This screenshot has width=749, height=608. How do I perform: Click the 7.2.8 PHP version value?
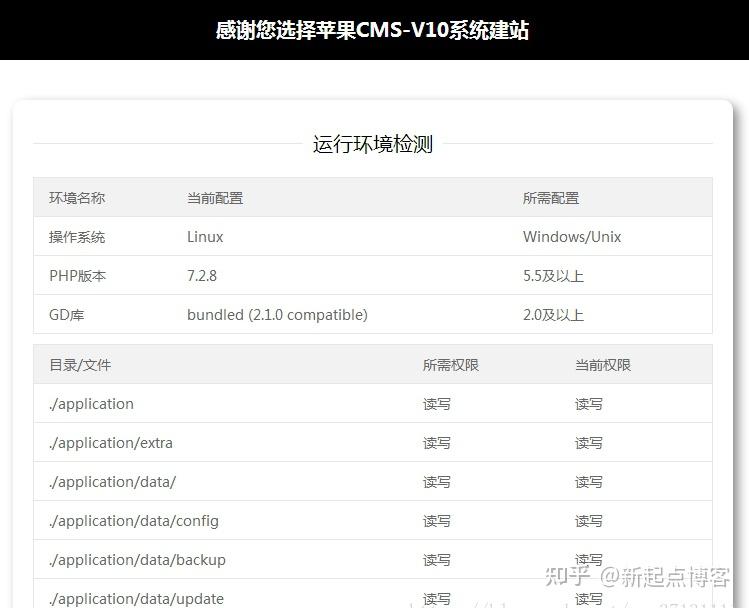tap(202, 276)
